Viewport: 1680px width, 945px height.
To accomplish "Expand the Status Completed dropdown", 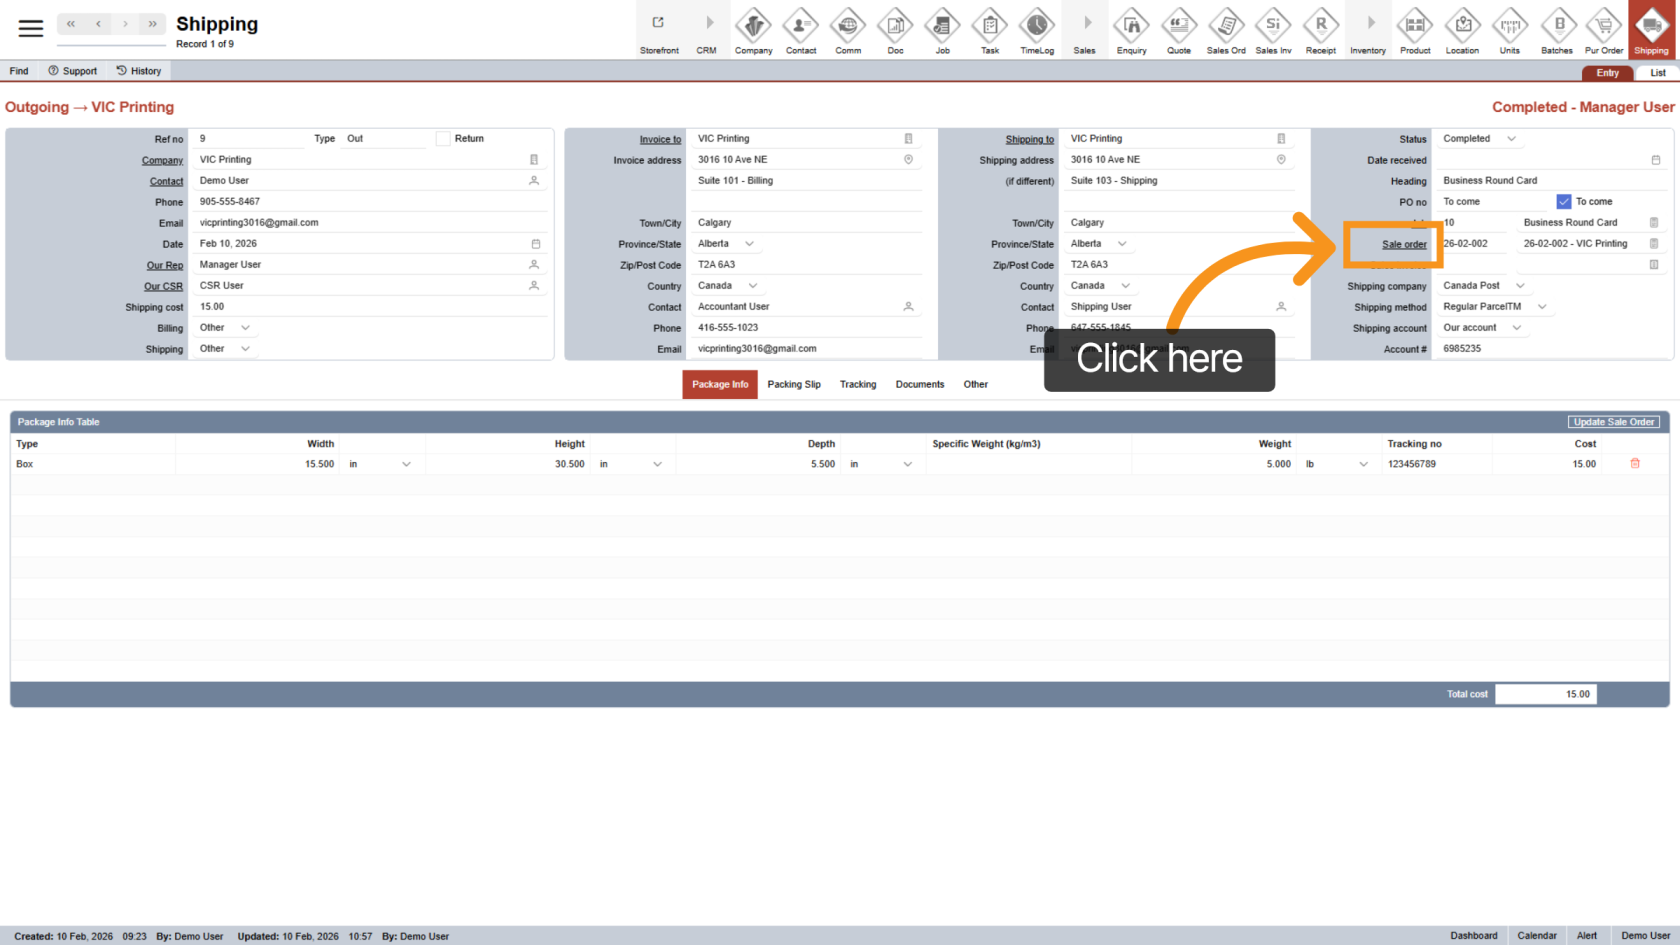I will (1511, 139).
